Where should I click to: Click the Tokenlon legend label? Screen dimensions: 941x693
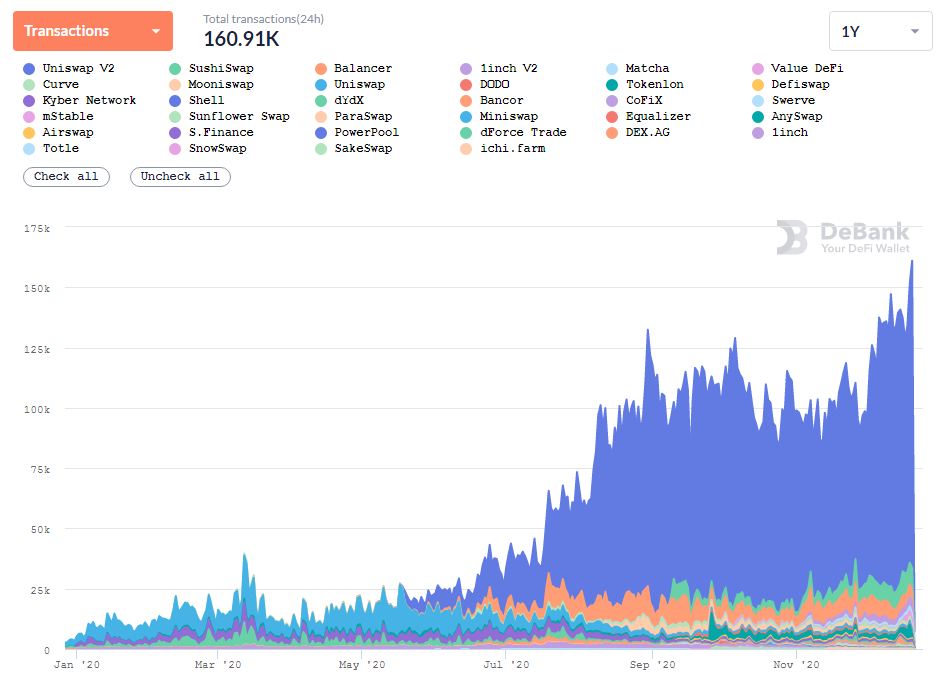click(x=655, y=85)
